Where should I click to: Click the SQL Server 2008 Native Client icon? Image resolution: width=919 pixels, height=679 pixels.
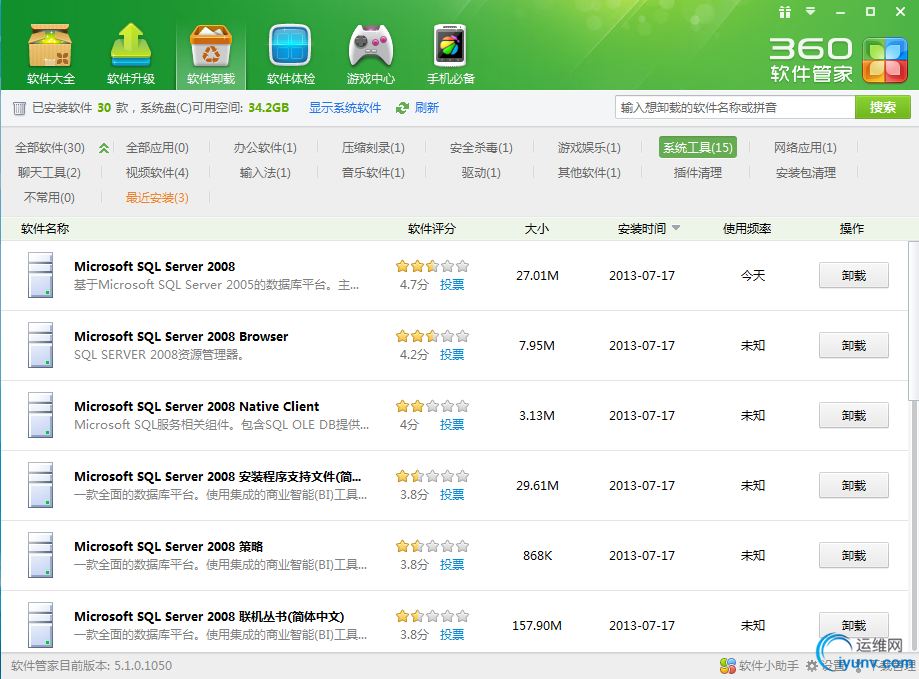coord(40,415)
